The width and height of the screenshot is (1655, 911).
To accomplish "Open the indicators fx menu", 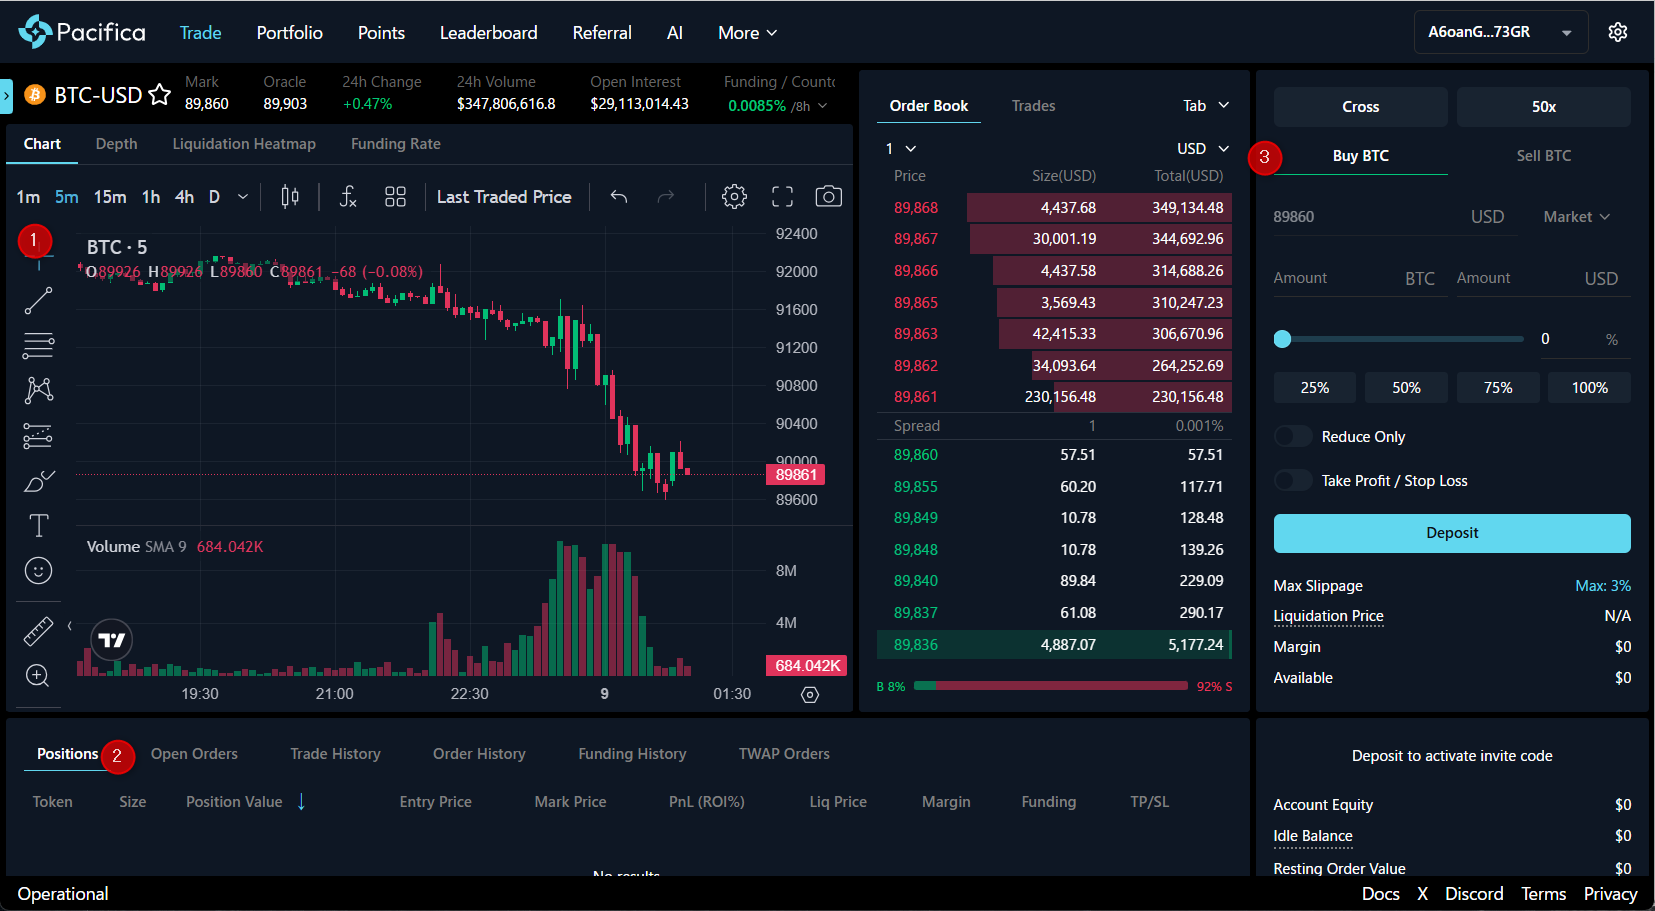I will [347, 197].
